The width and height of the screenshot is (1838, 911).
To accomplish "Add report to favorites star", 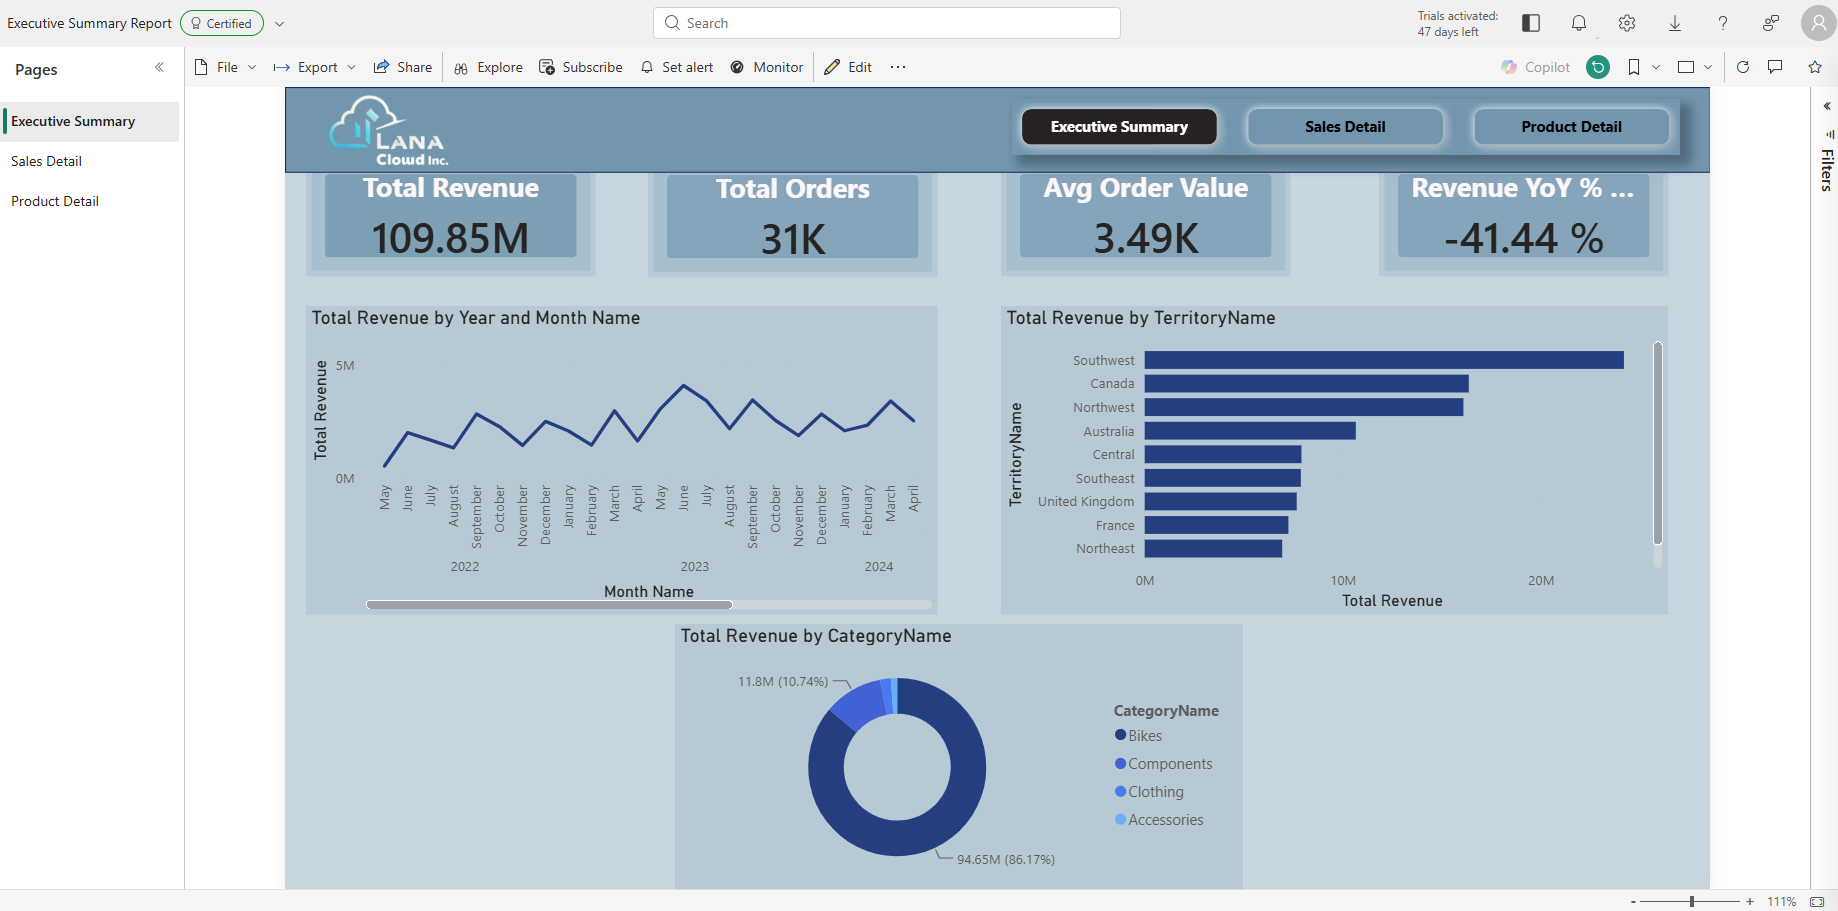I will click(1815, 67).
